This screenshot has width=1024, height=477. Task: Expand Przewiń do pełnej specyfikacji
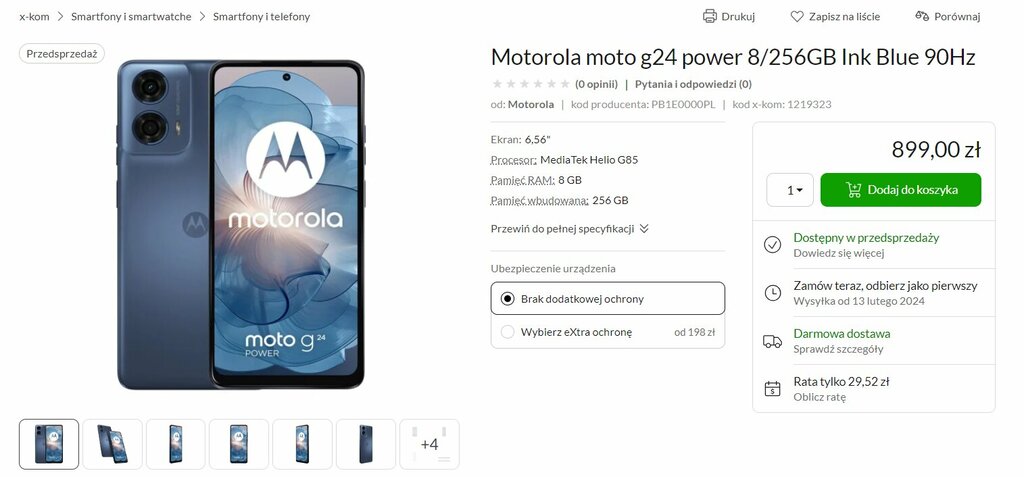click(569, 229)
